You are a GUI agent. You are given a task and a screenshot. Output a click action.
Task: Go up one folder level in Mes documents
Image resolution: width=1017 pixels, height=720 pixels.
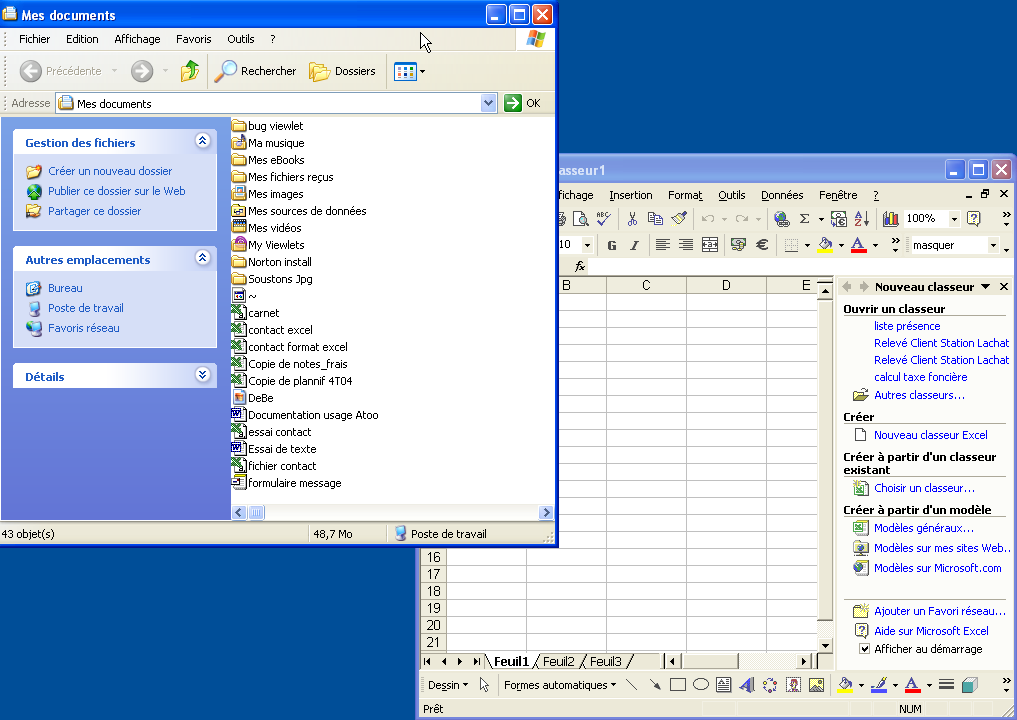coord(189,71)
